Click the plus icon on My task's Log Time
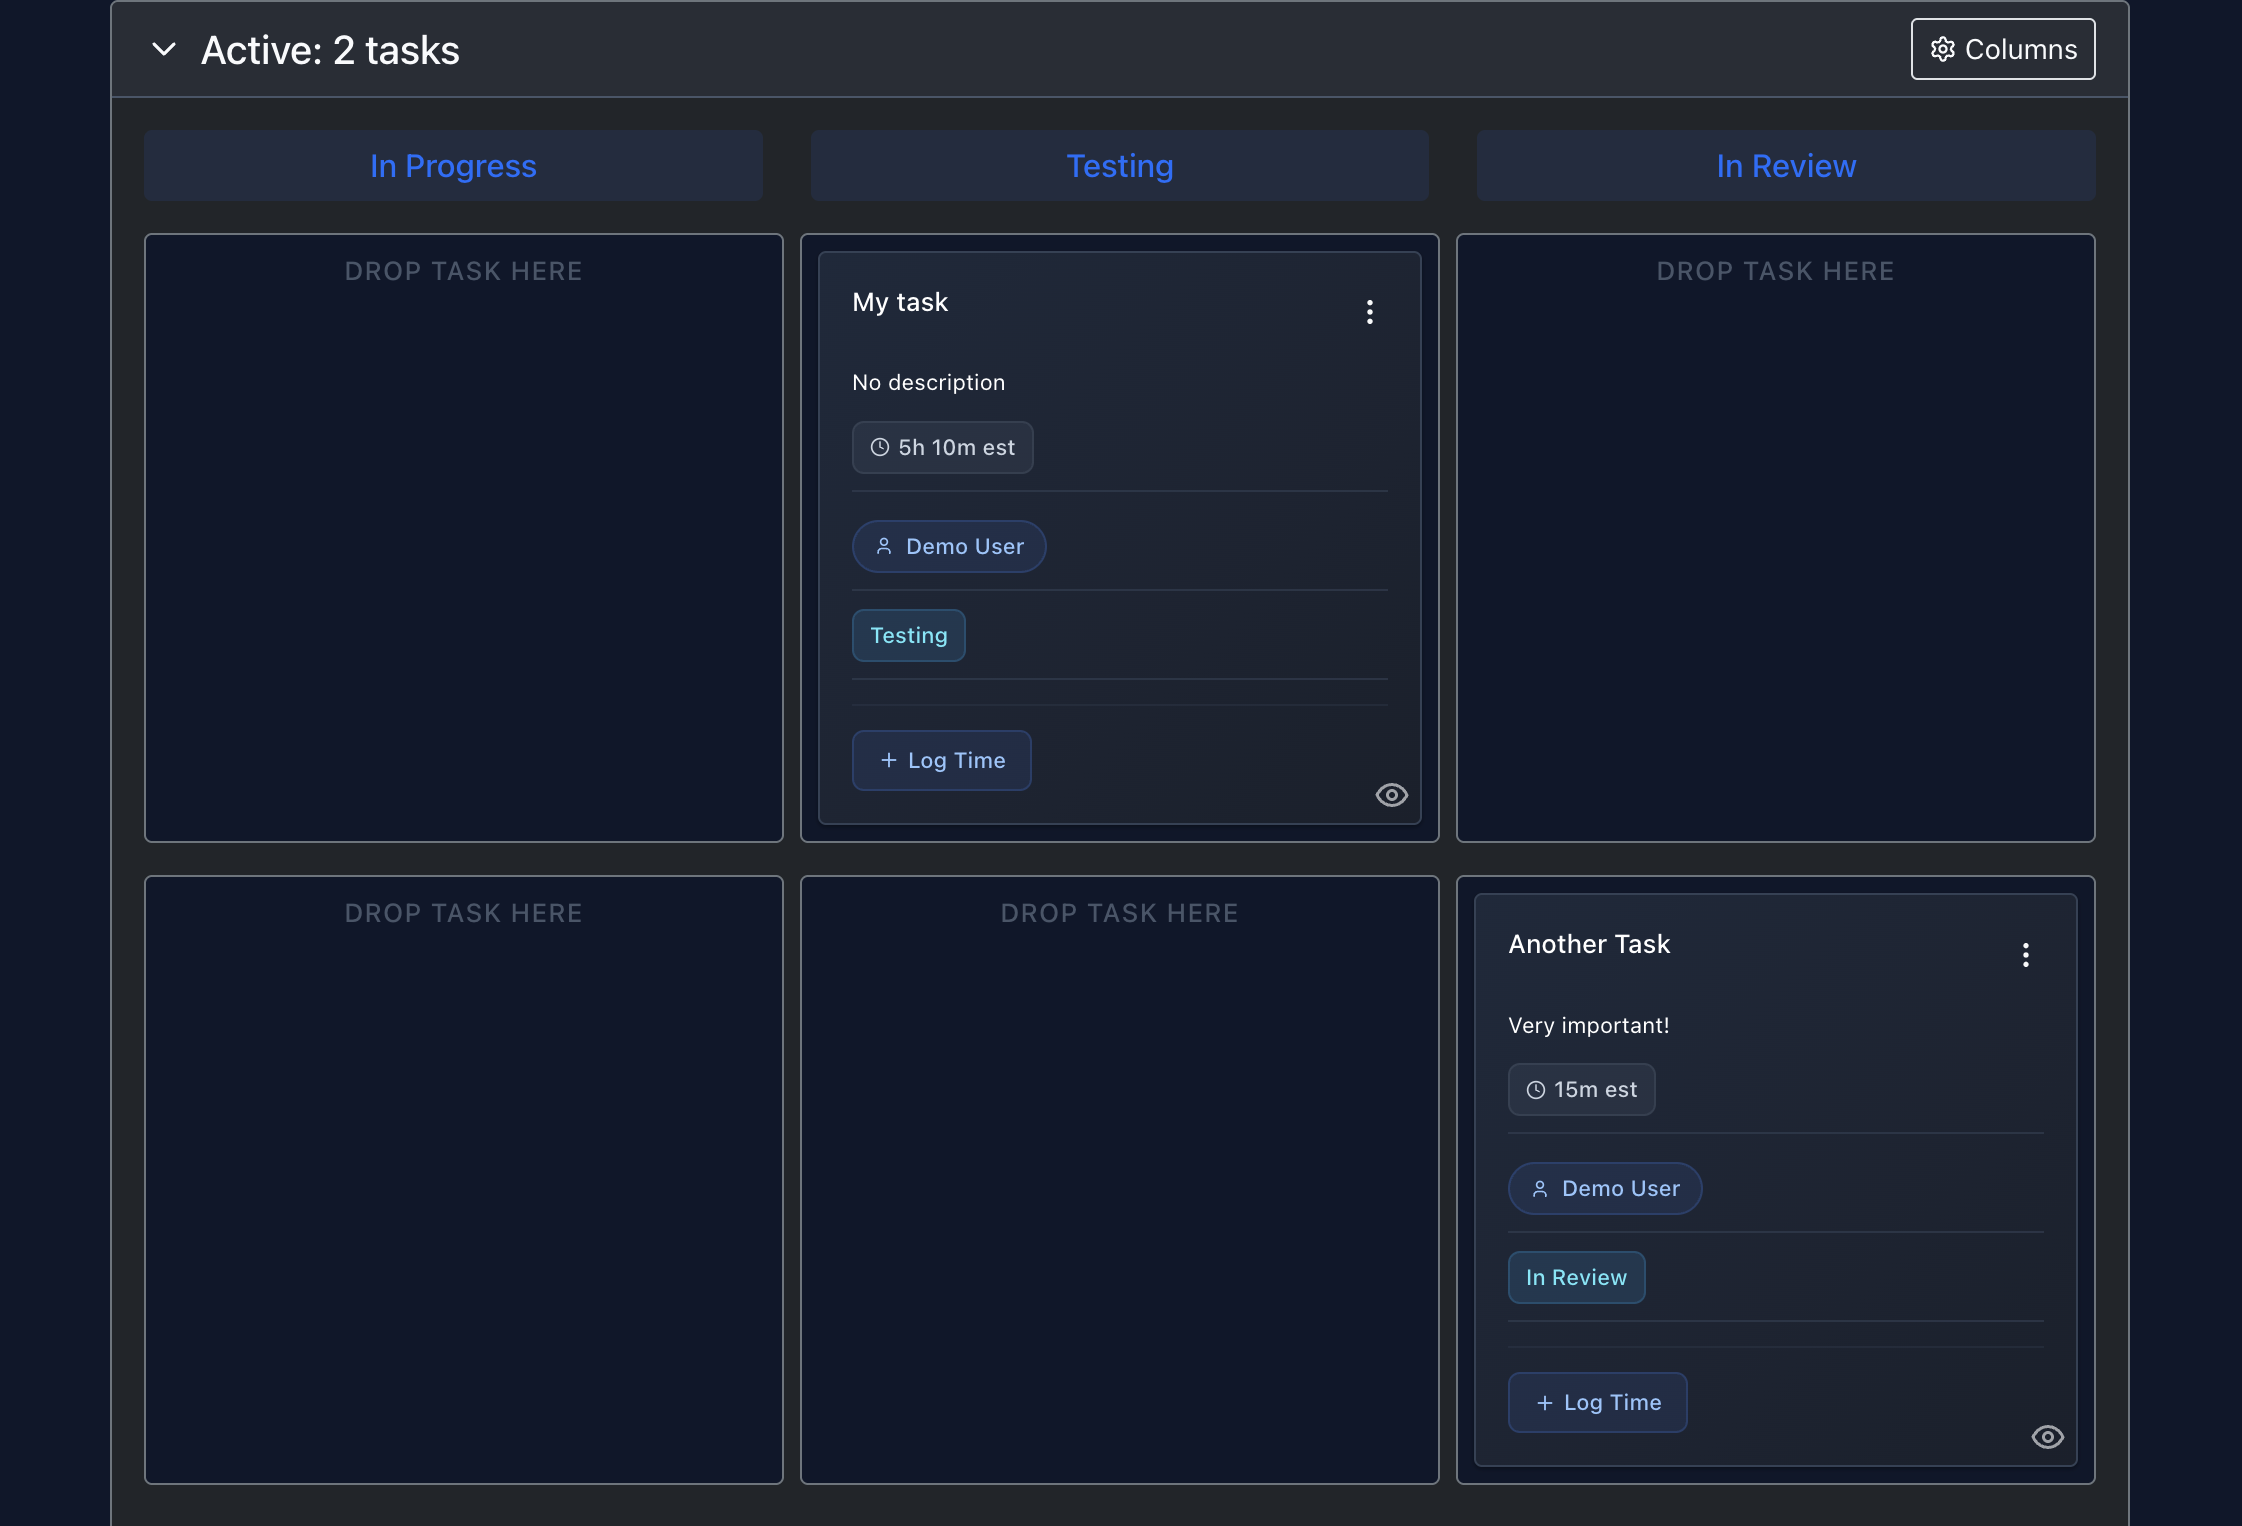Image resolution: width=2242 pixels, height=1526 pixels. click(x=887, y=760)
